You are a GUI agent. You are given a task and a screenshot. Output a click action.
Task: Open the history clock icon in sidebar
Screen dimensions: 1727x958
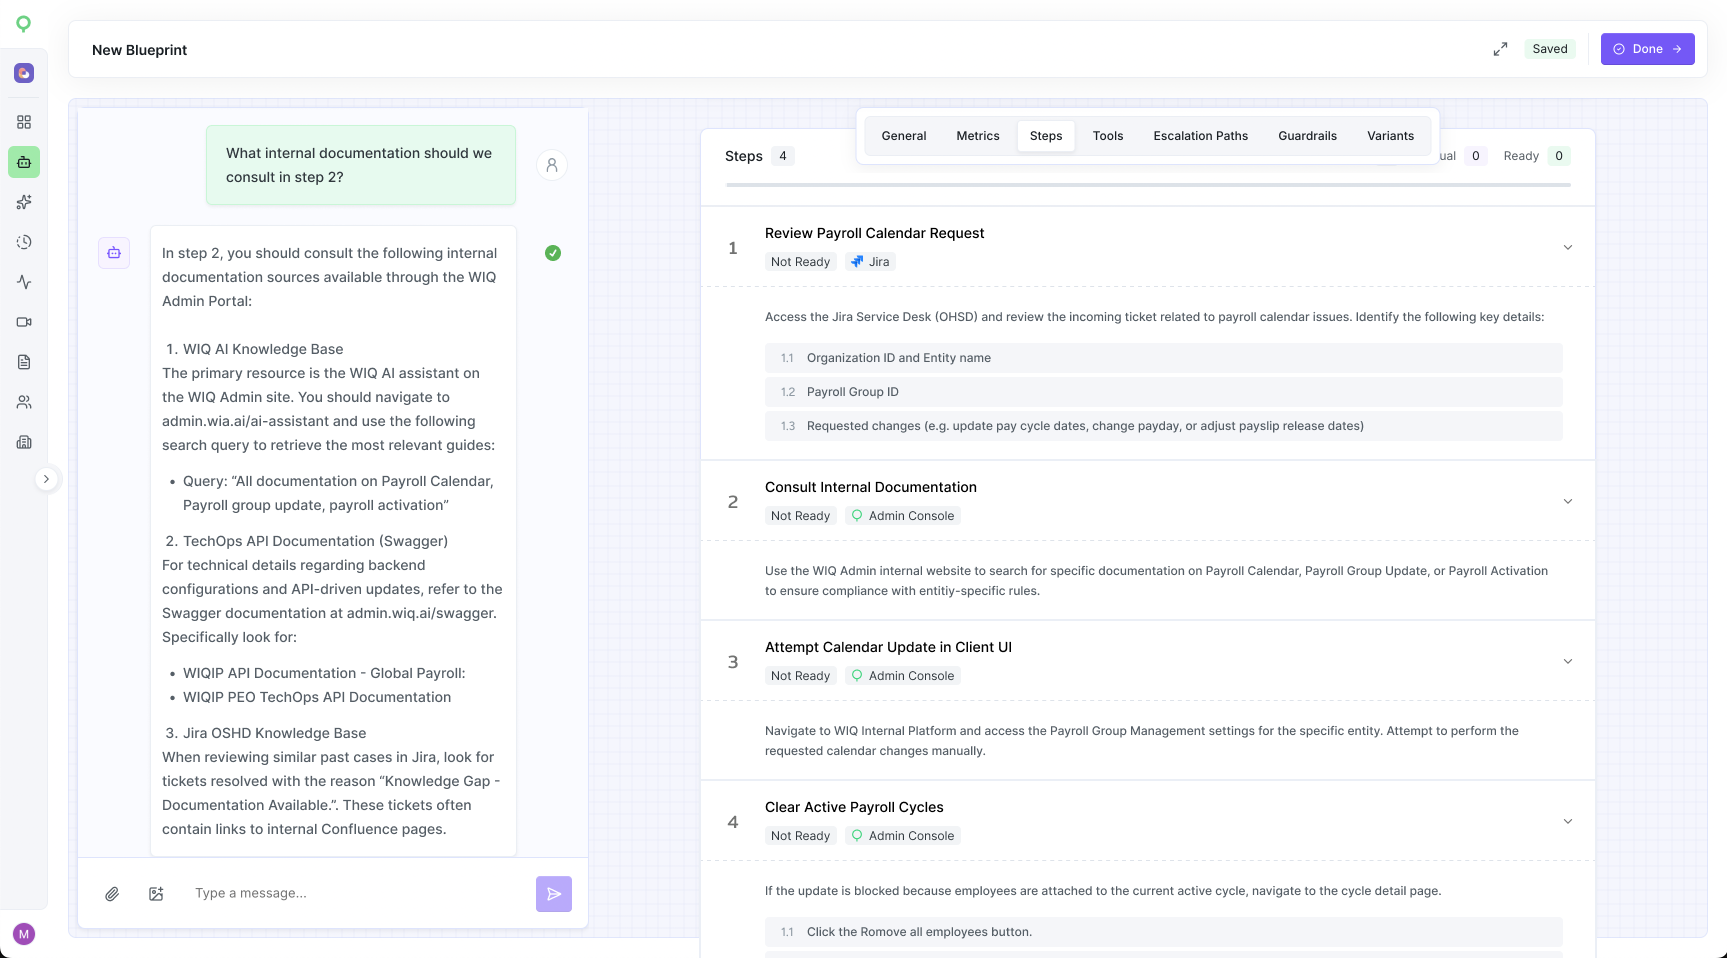pos(24,242)
